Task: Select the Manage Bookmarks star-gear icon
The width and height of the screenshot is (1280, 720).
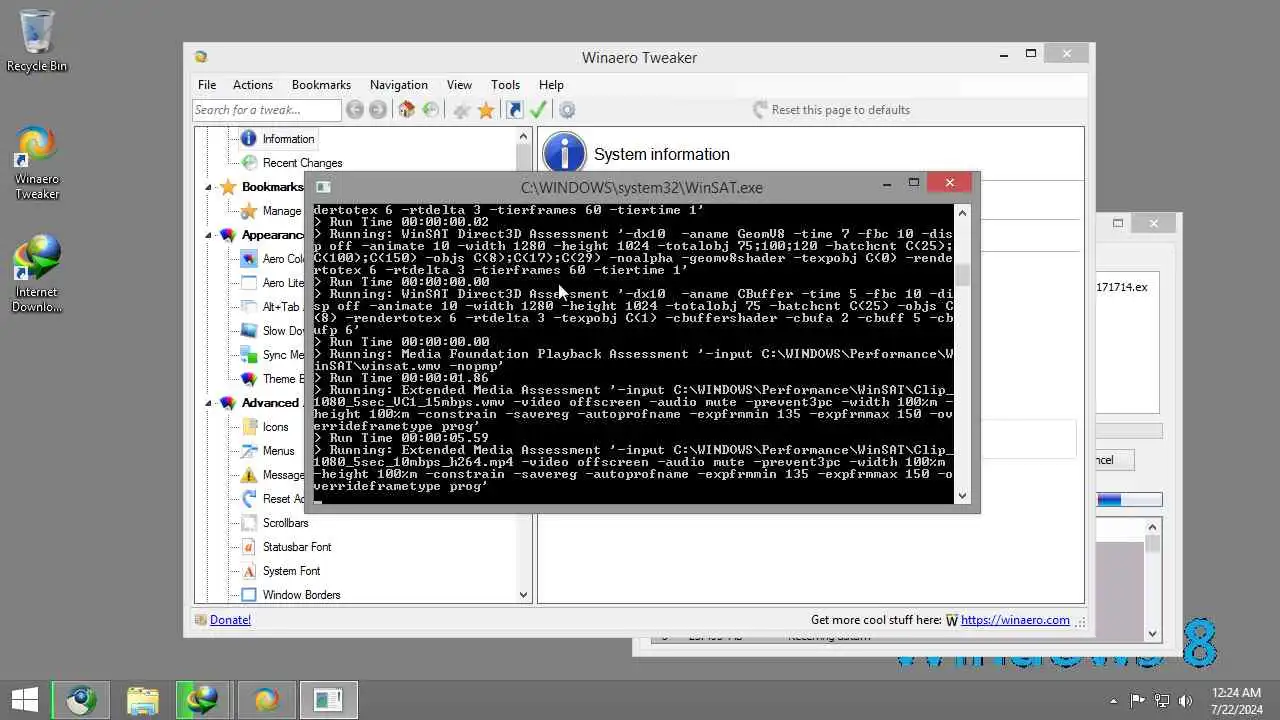Action: 248,211
